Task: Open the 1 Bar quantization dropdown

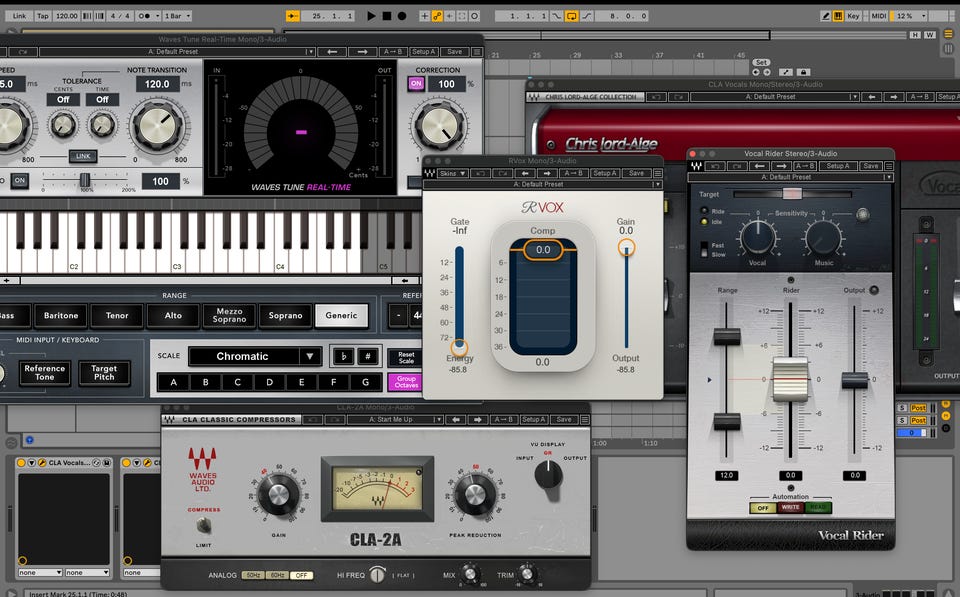Action: (x=178, y=16)
